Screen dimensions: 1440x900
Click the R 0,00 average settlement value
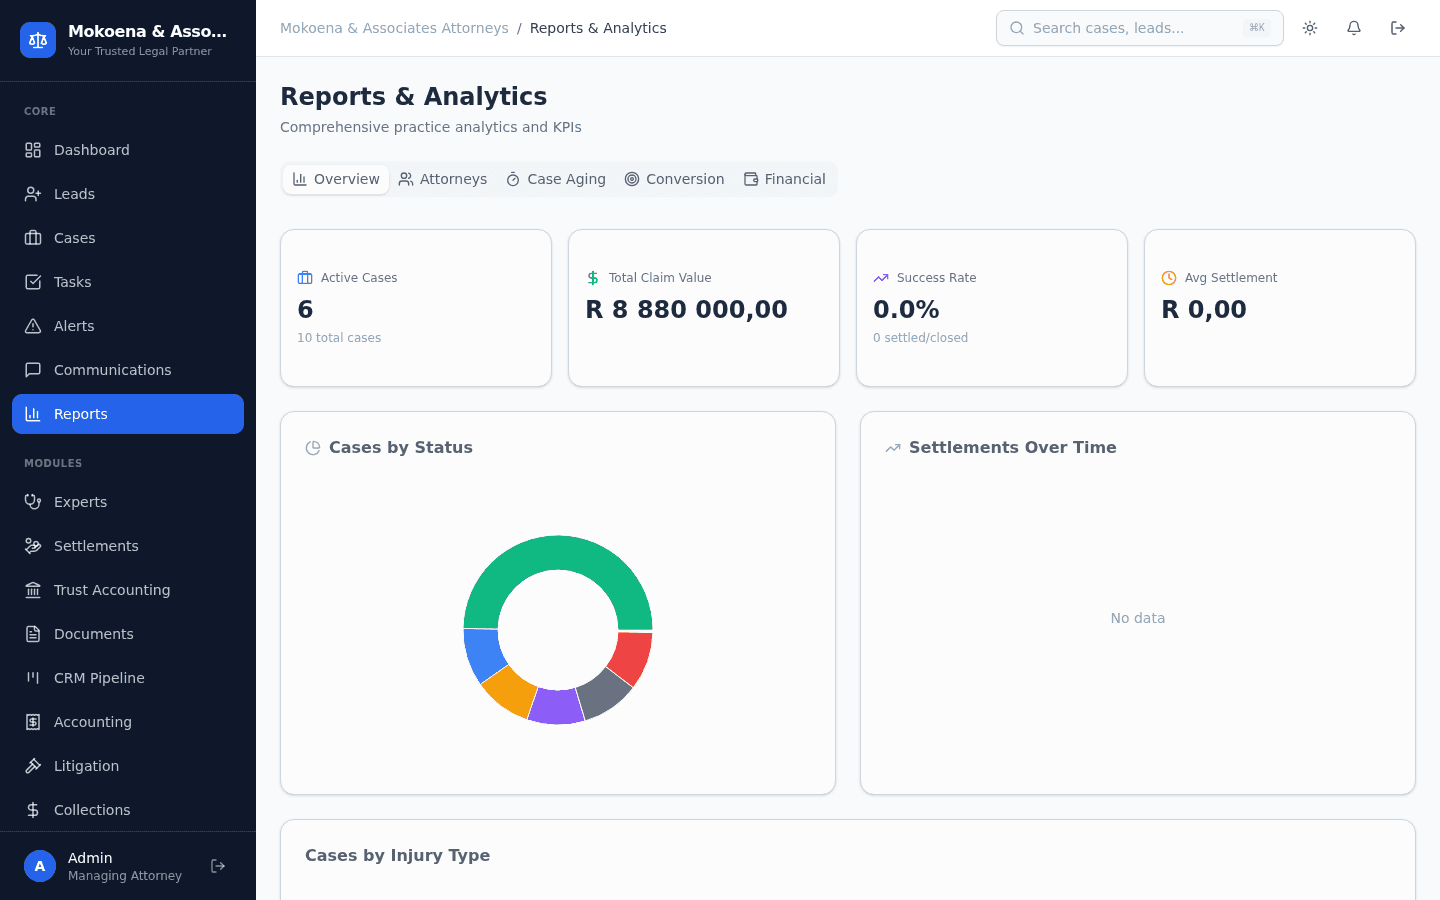(1204, 310)
